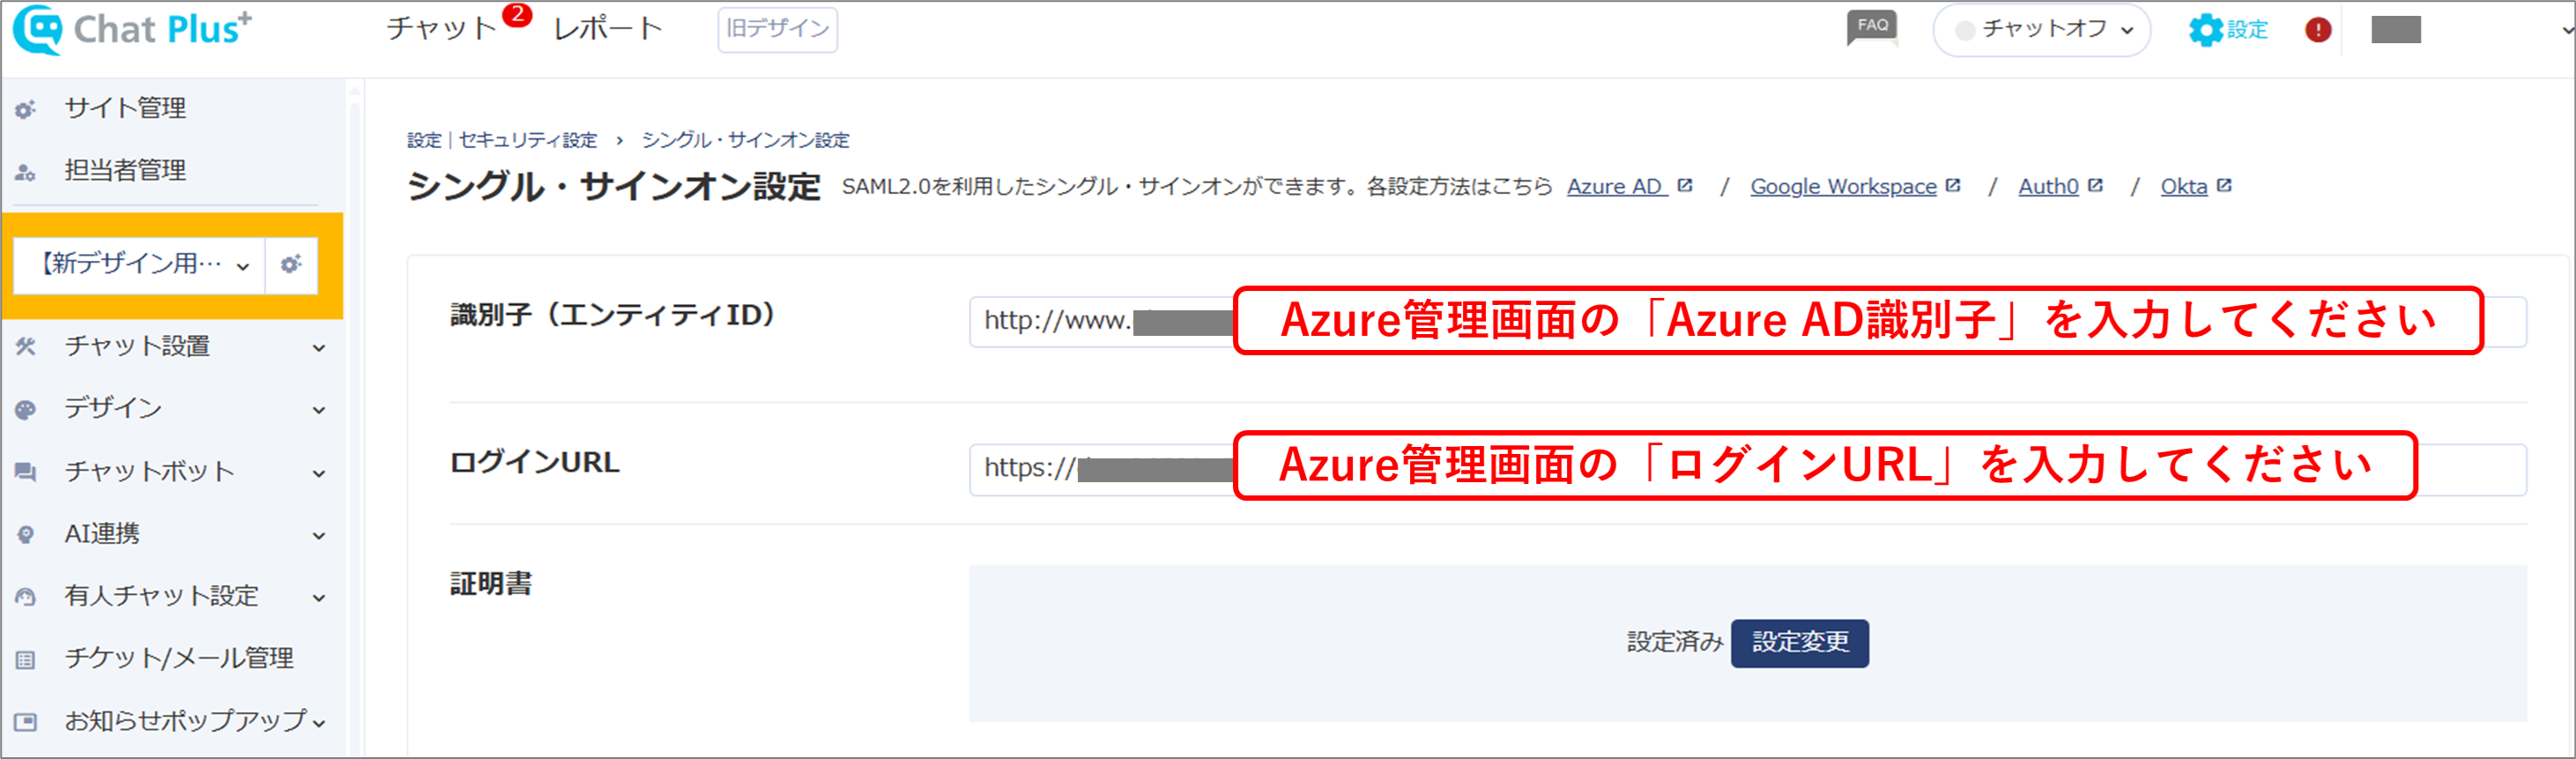Switch to 旧デザイン with the button
The height and width of the screenshot is (759, 2576).
(777, 29)
